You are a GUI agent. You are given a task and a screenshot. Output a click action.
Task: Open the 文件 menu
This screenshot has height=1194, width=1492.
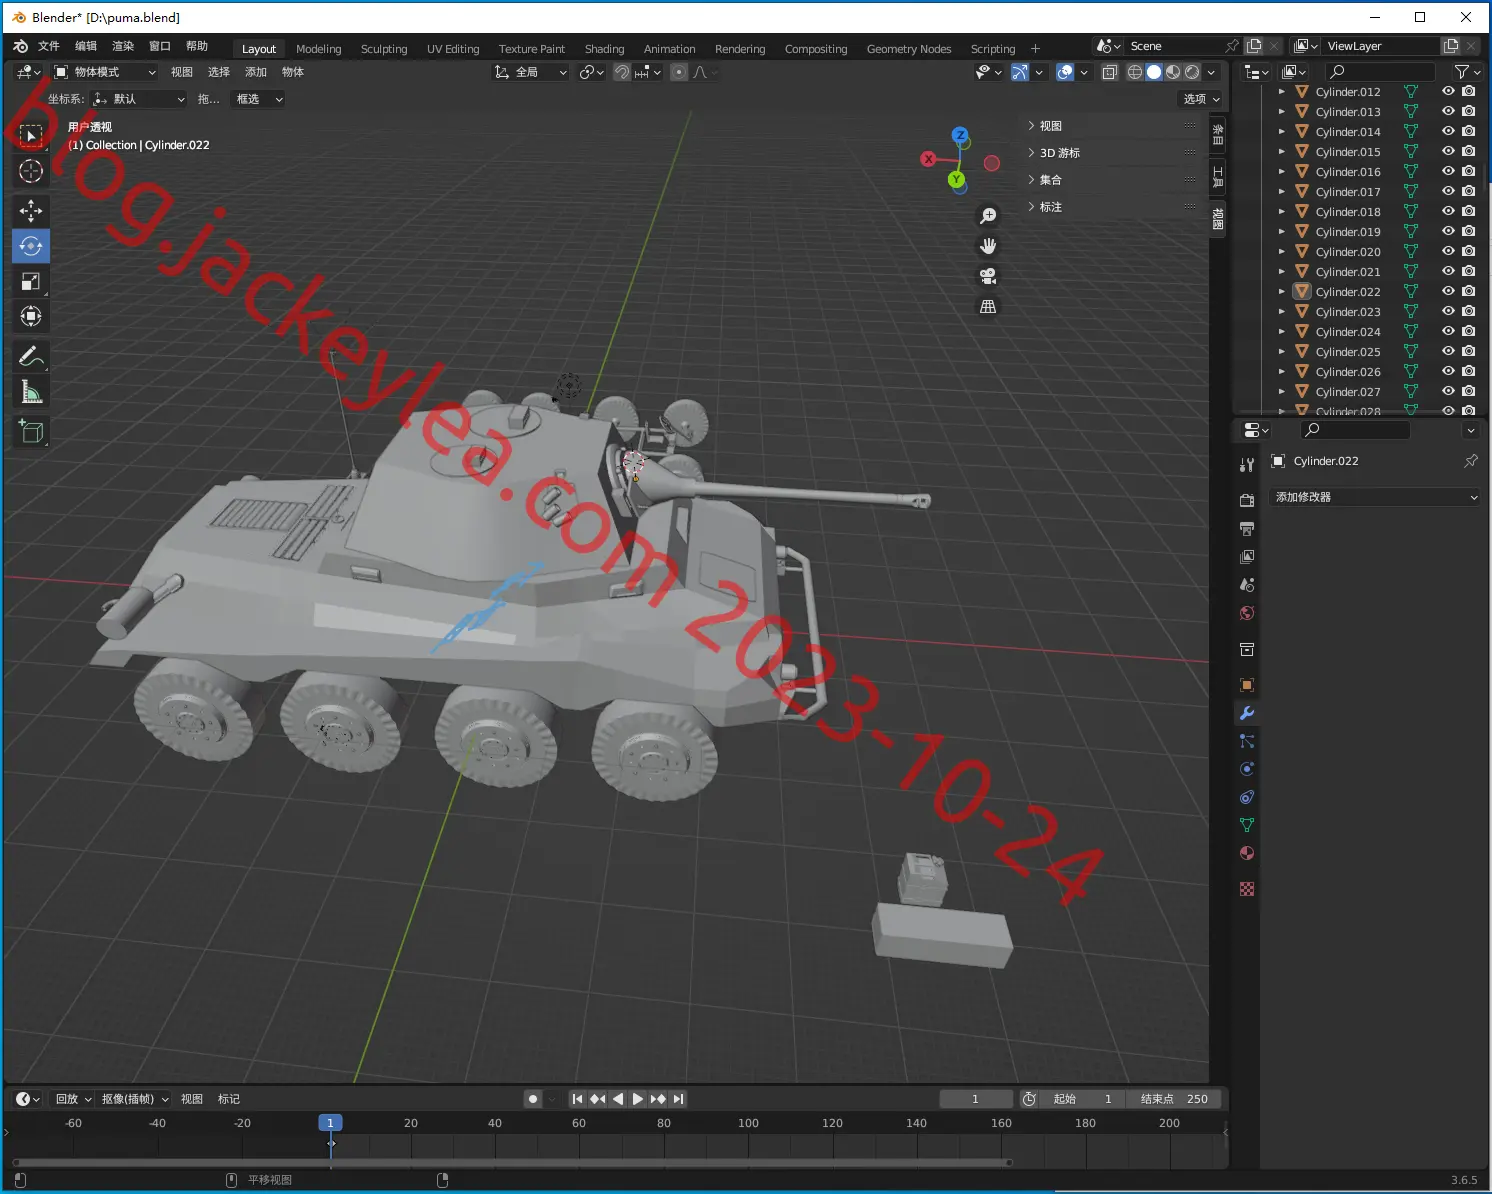coord(49,46)
